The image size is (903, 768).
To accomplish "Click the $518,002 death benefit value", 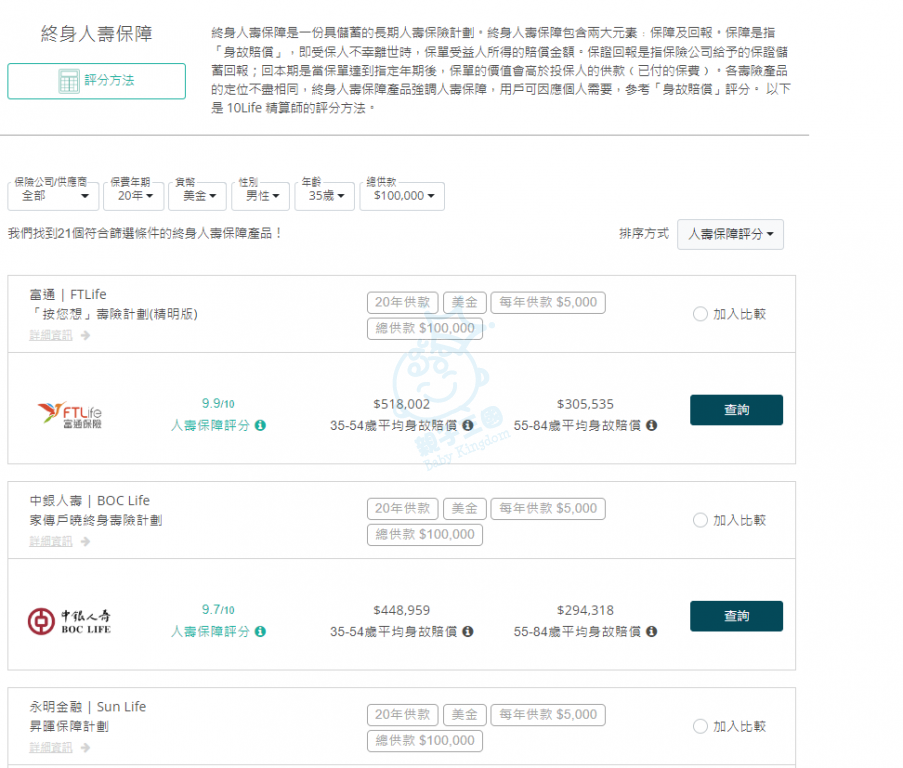I will pos(401,404).
